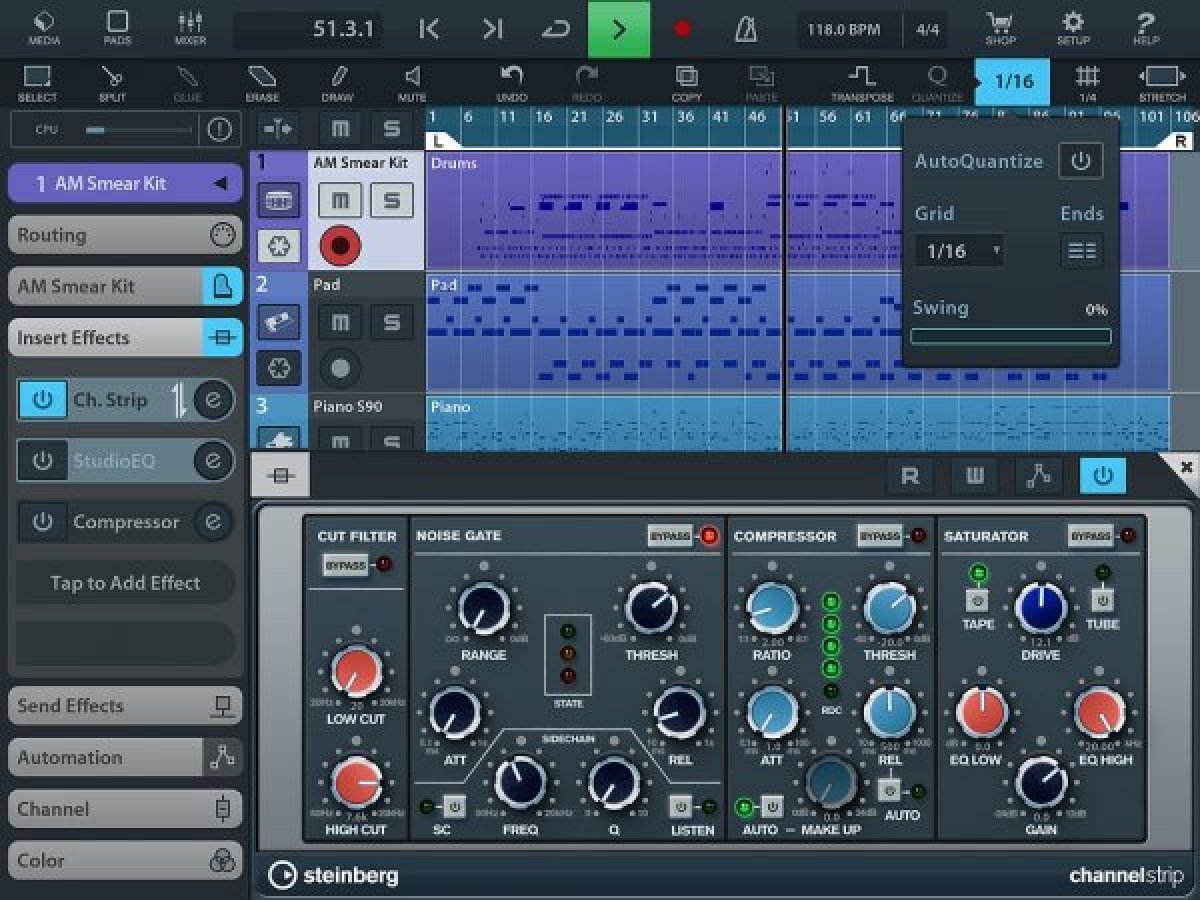Open the Setup gear
This screenshot has height=900, width=1200.
pyautogui.click(x=1073, y=28)
